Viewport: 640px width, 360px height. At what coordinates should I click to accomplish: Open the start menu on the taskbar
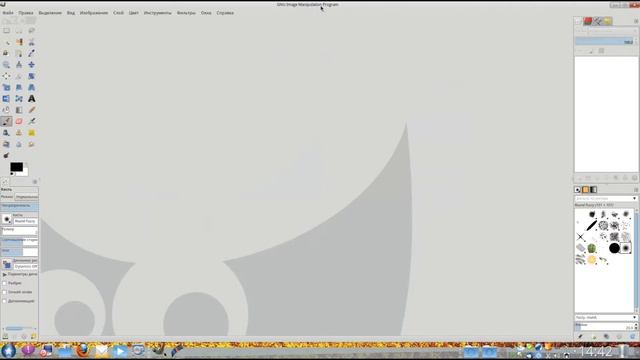click(8, 351)
